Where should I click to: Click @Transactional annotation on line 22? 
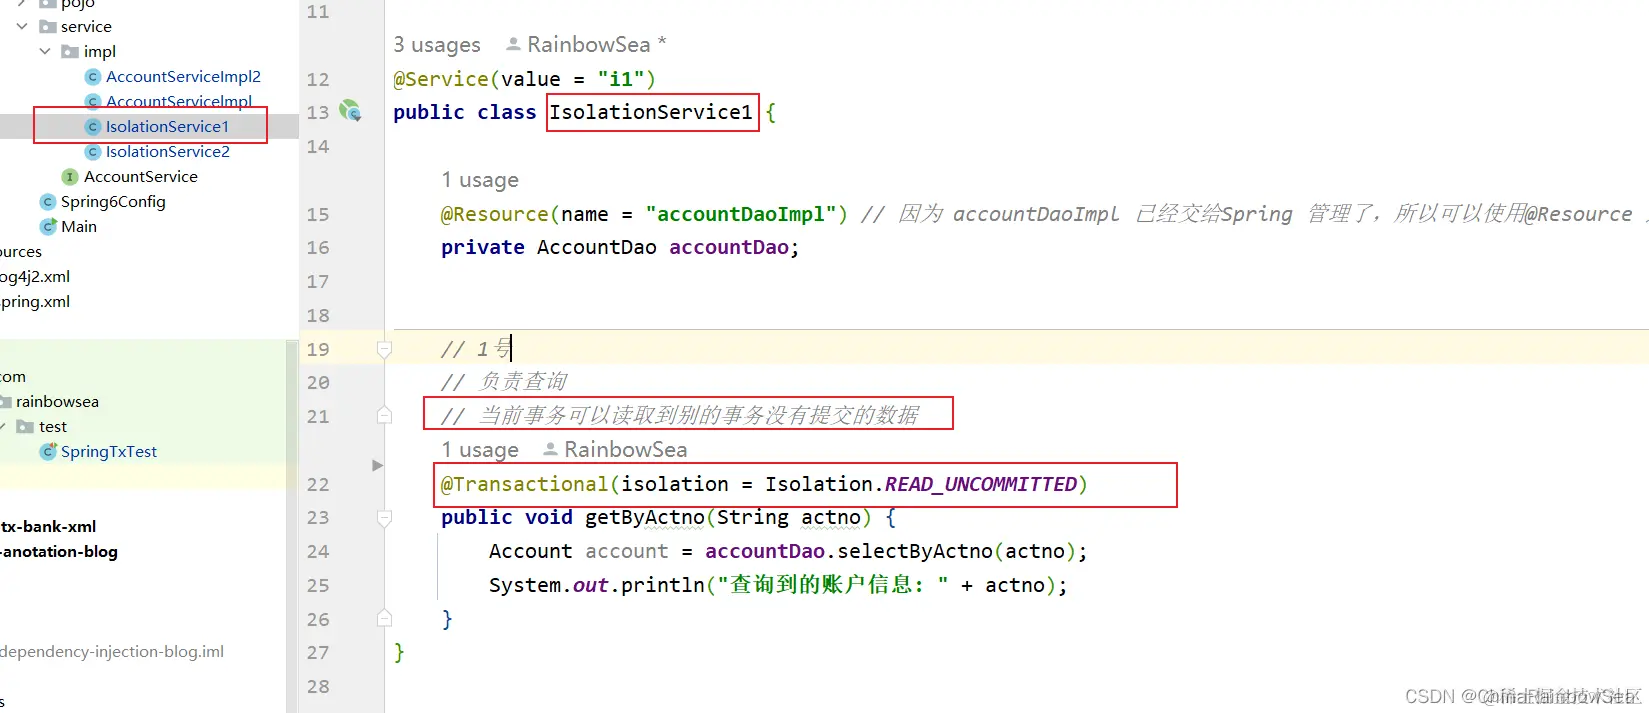pyautogui.click(x=525, y=484)
